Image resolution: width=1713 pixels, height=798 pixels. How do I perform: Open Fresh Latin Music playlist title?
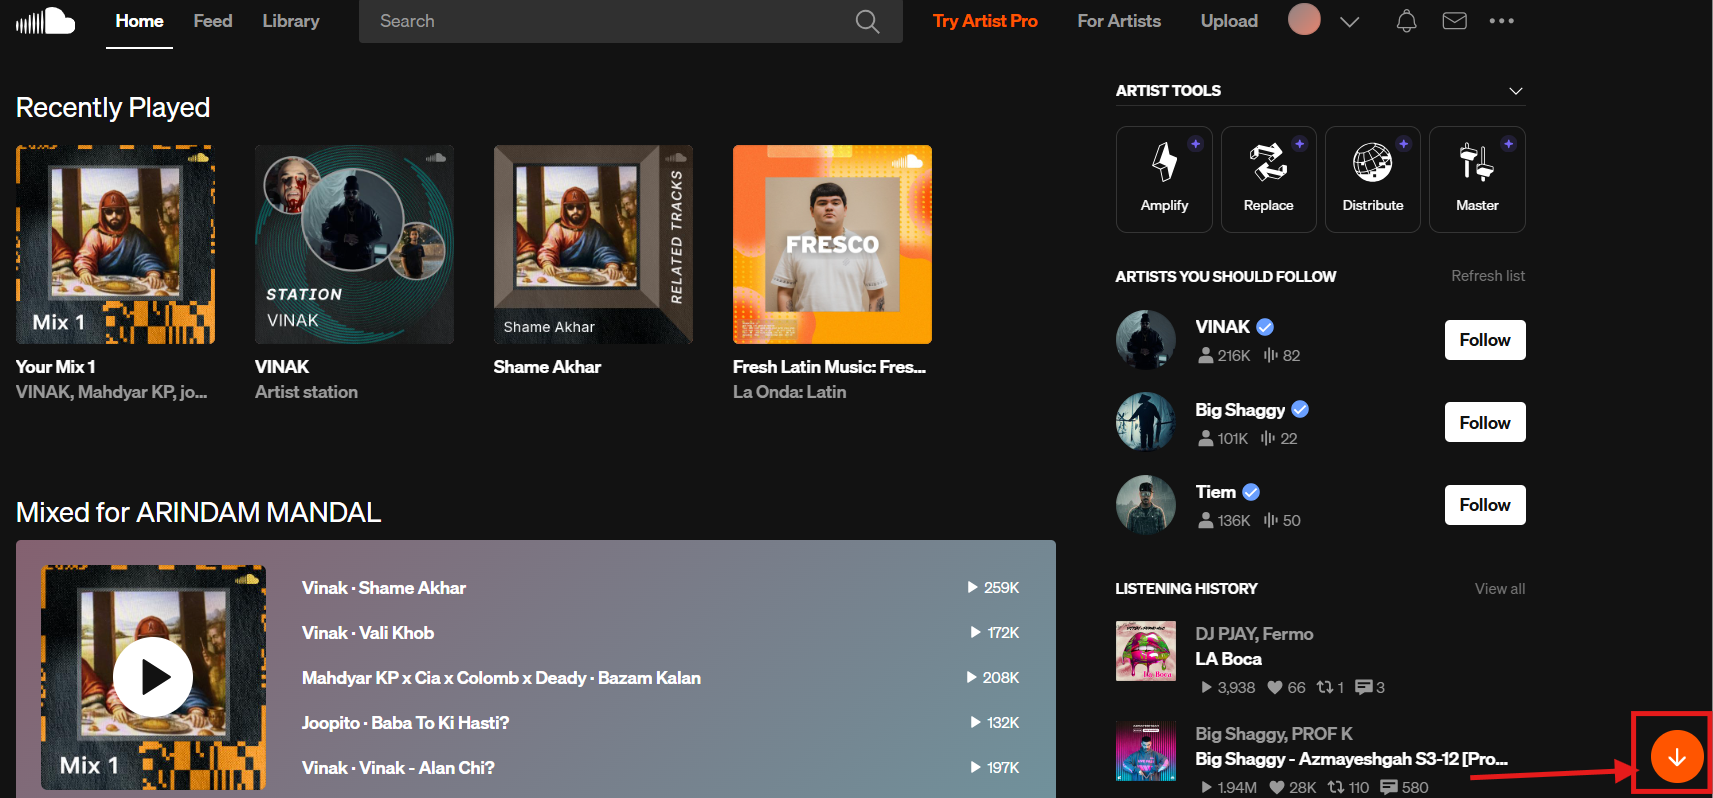829,367
